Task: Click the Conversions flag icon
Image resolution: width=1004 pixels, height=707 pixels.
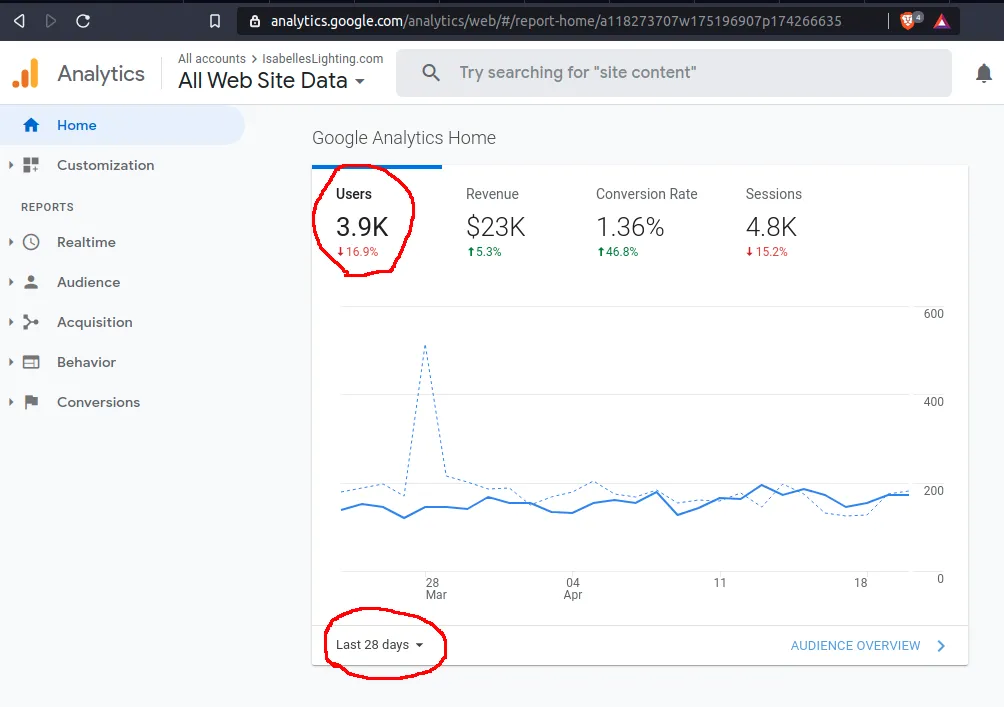Action: click(x=31, y=402)
